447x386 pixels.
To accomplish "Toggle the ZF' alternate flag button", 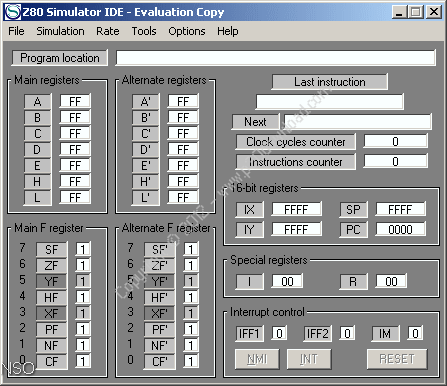I will tap(160, 266).
